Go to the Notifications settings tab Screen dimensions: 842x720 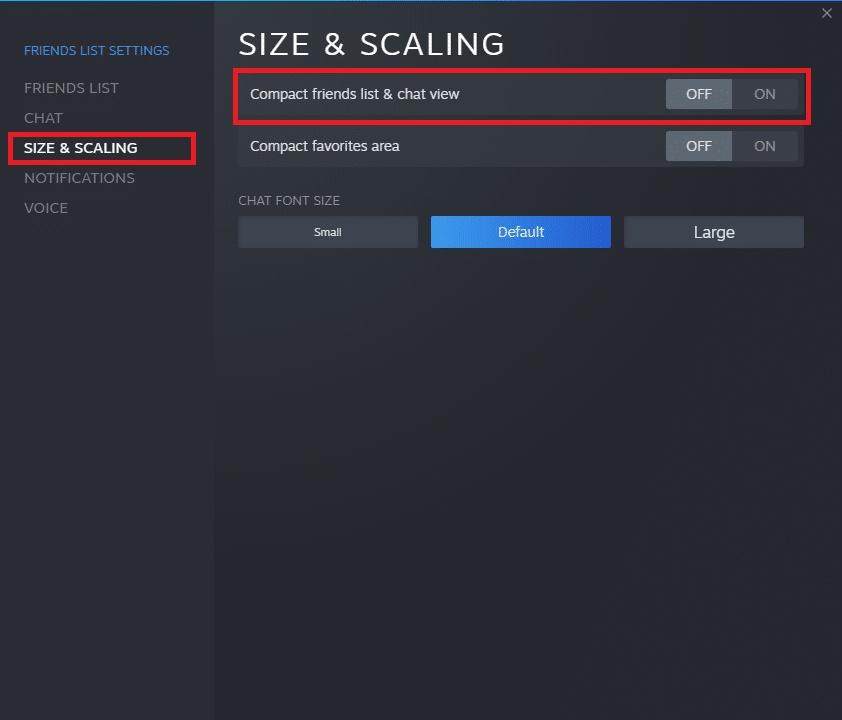tap(79, 178)
